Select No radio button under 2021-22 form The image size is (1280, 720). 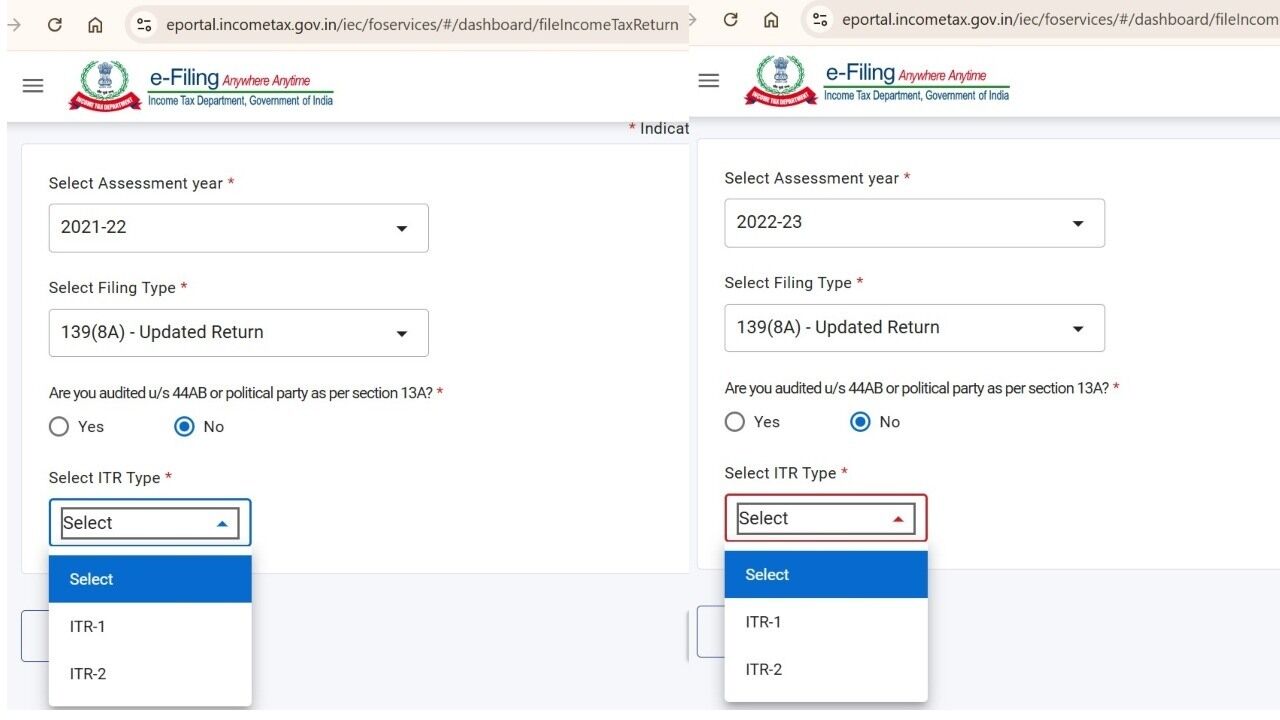click(x=184, y=427)
